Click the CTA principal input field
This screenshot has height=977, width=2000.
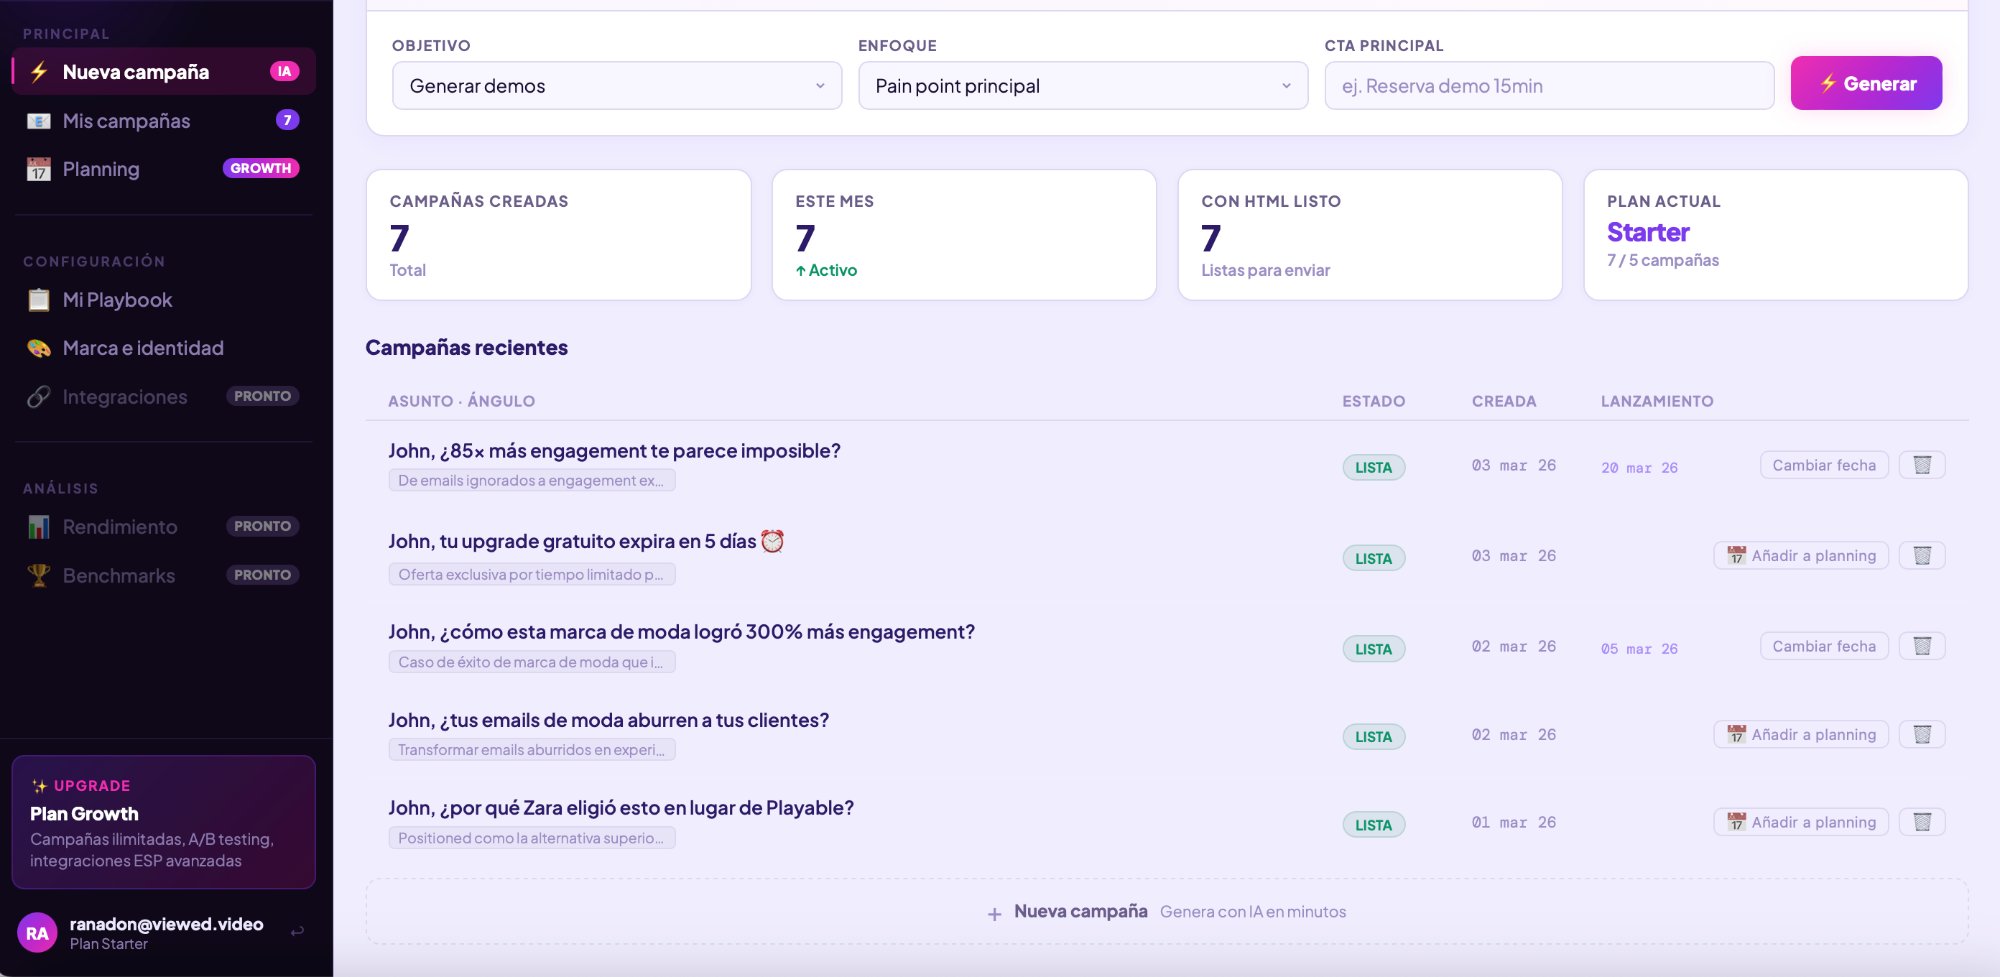click(x=1549, y=86)
